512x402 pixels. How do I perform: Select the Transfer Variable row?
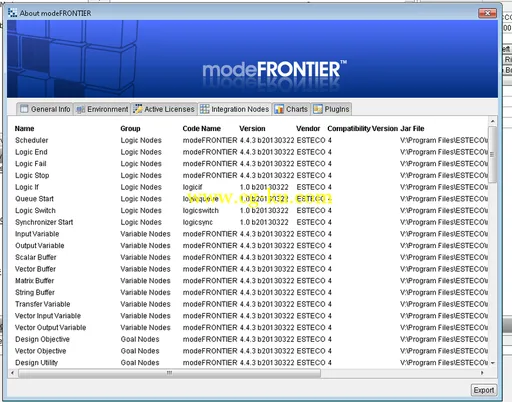coord(251,304)
